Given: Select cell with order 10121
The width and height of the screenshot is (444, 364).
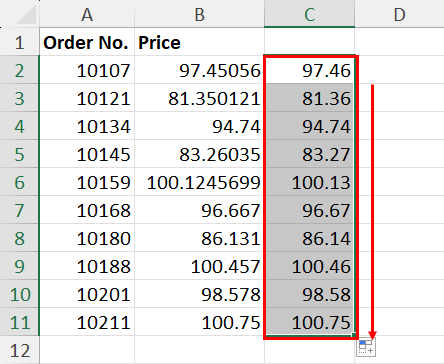Looking at the screenshot, I should [x=87, y=98].
